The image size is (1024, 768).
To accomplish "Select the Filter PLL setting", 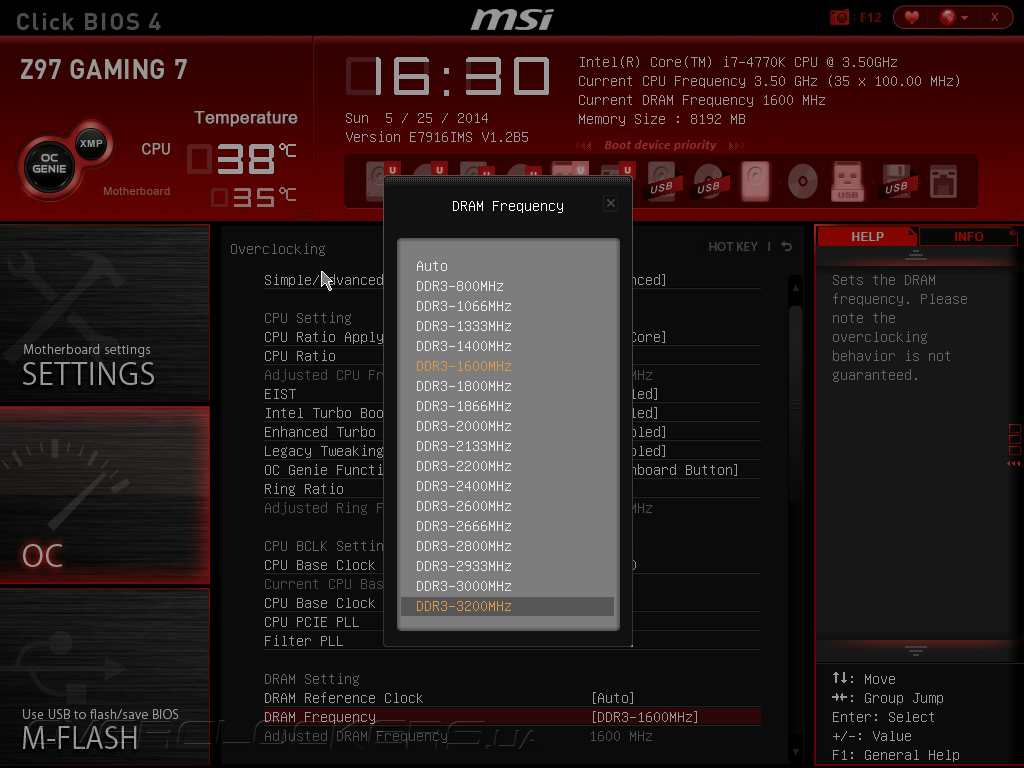I will [x=303, y=641].
